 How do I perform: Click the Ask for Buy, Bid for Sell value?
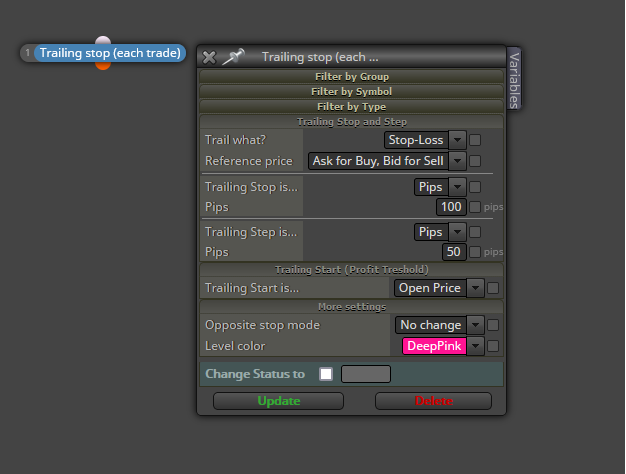click(x=378, y=161)
